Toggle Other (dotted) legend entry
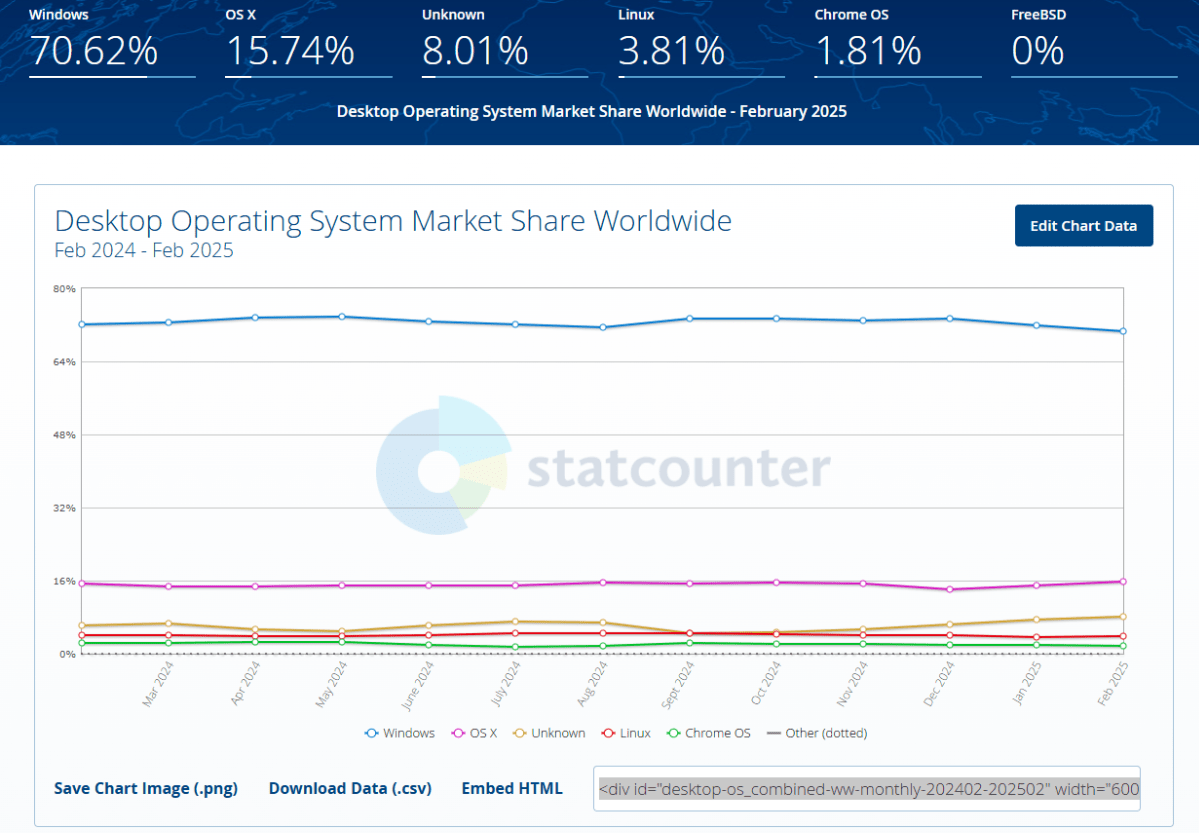The width and height of the screenshot is (1199, 833). (817, 733)
